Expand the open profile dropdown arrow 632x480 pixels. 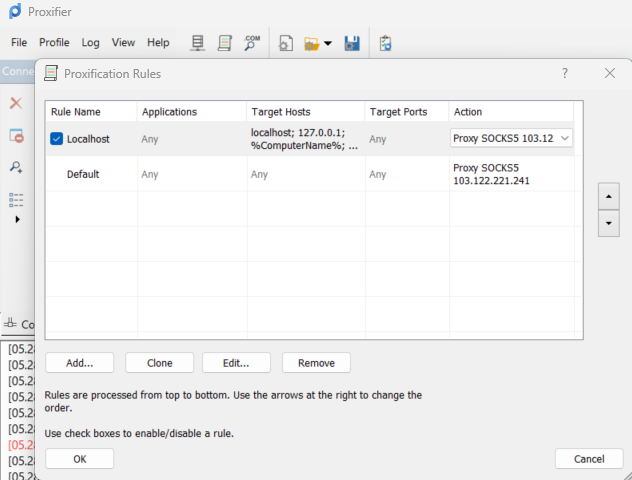pos(328,44)
